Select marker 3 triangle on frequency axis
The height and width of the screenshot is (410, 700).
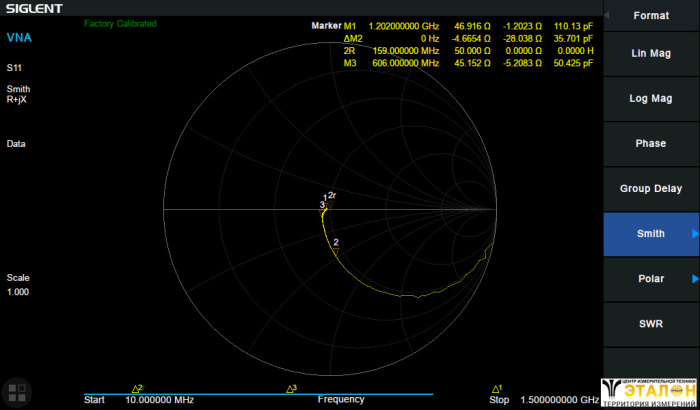(x=292, y=389)
